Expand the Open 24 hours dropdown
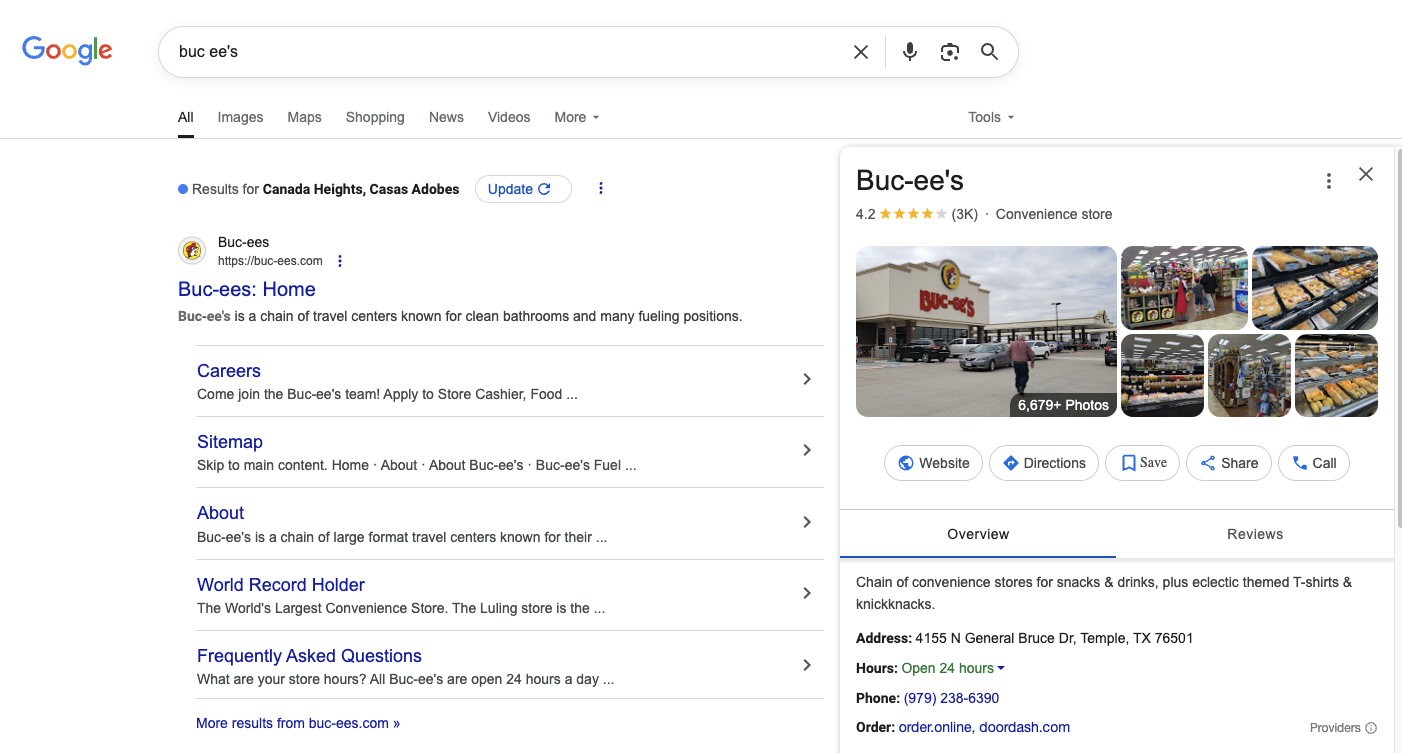The height and width of the screenshot is (753, 1402). pos(953,668)
